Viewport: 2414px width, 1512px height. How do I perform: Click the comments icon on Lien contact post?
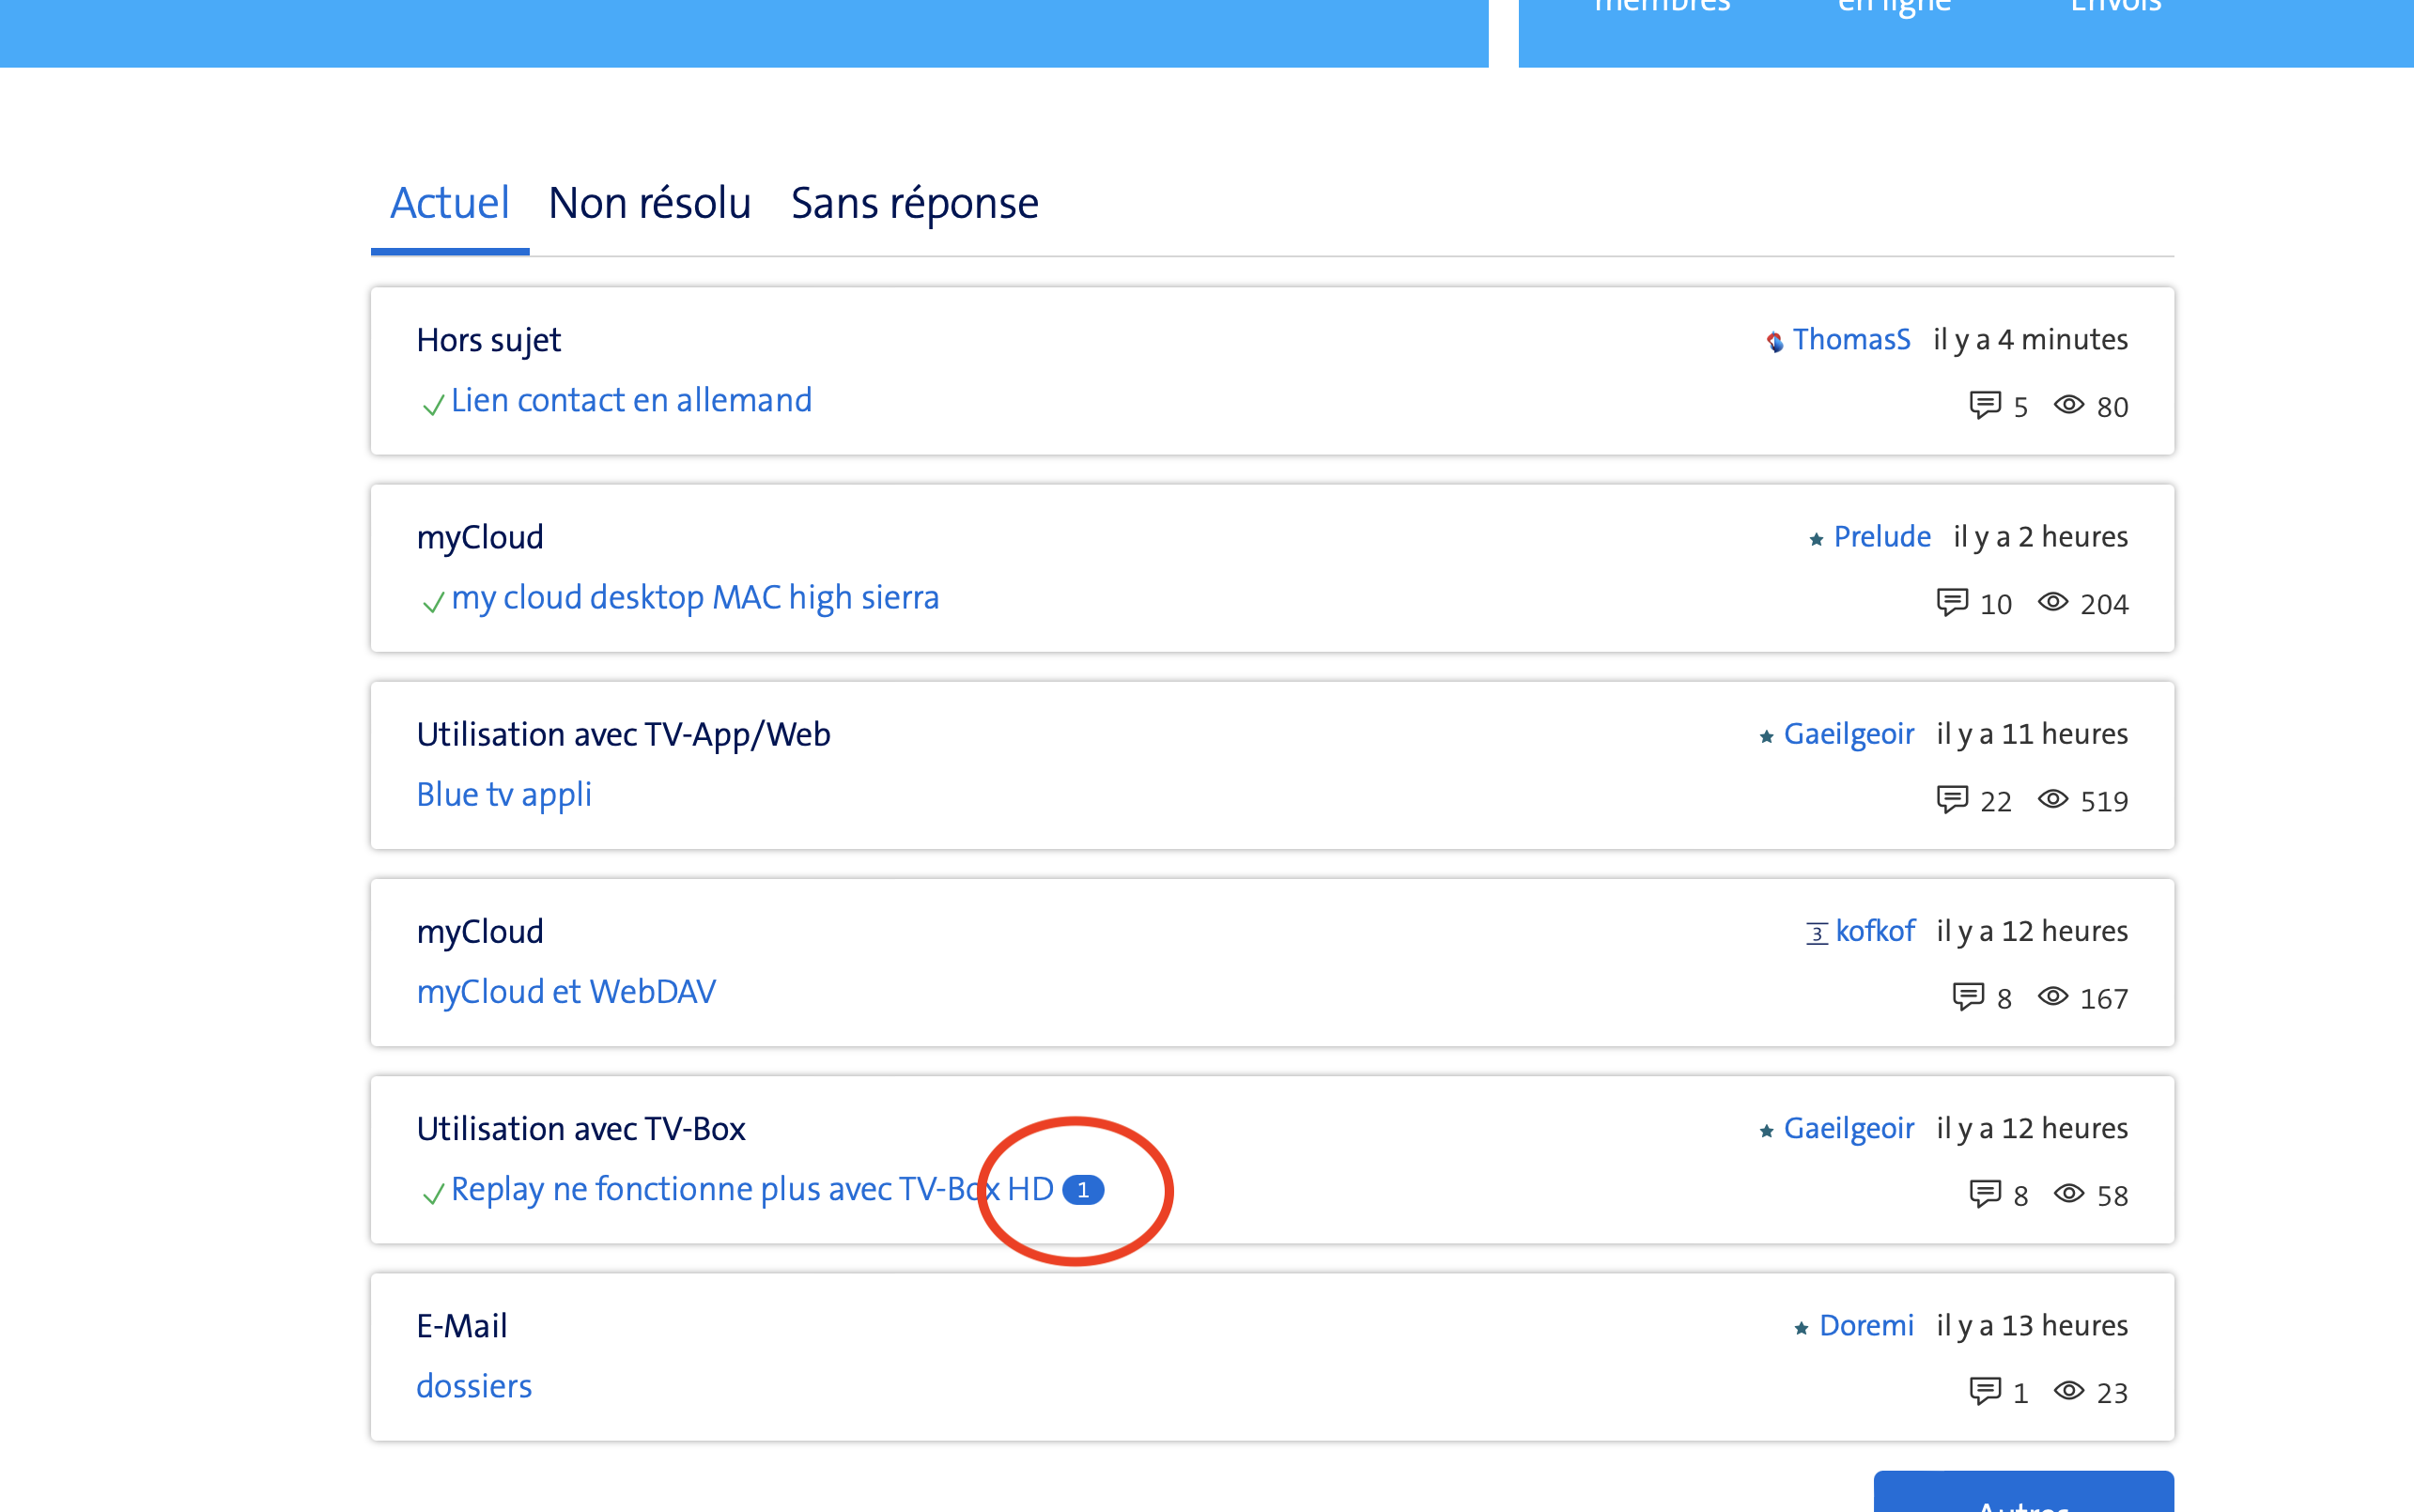(1984, 405)
